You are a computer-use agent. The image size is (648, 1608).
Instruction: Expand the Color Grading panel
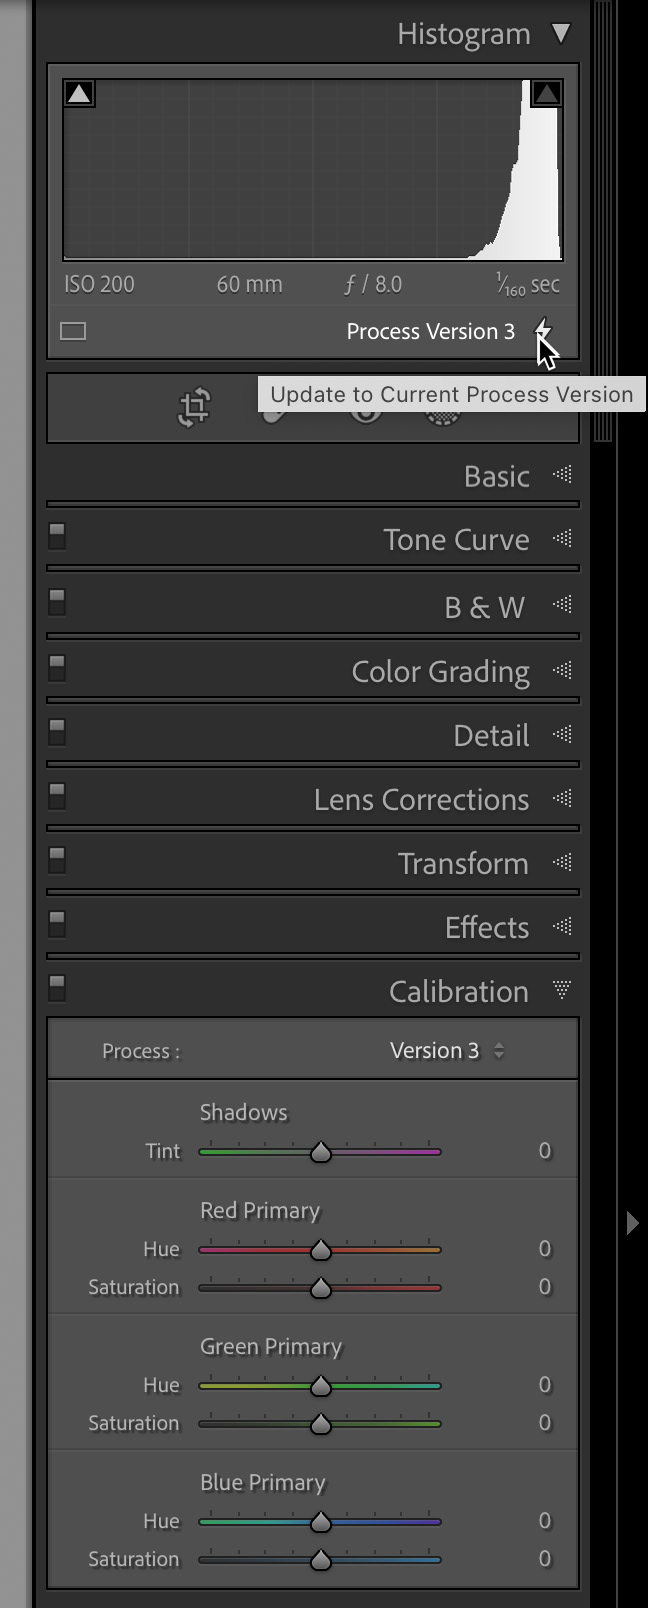[x=440, y=671]
